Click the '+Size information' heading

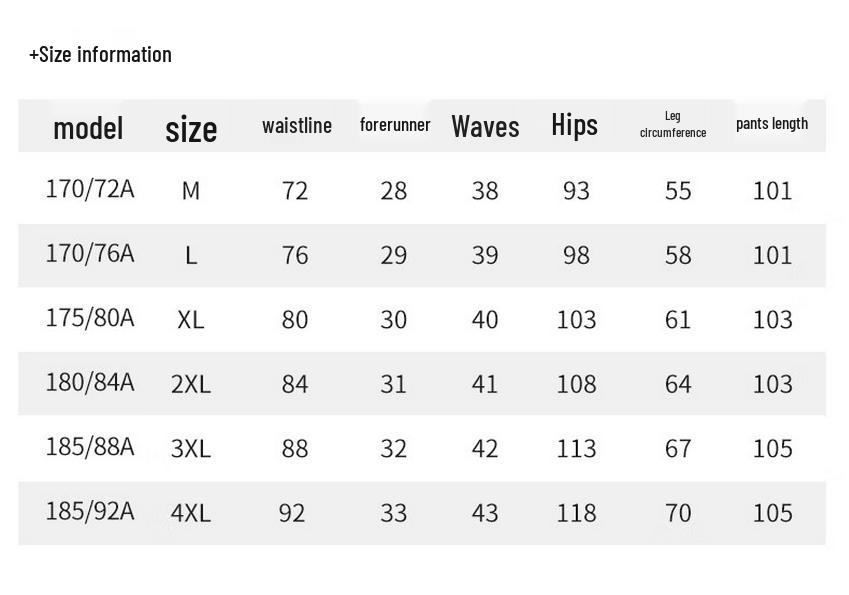[x=100, y=55]
